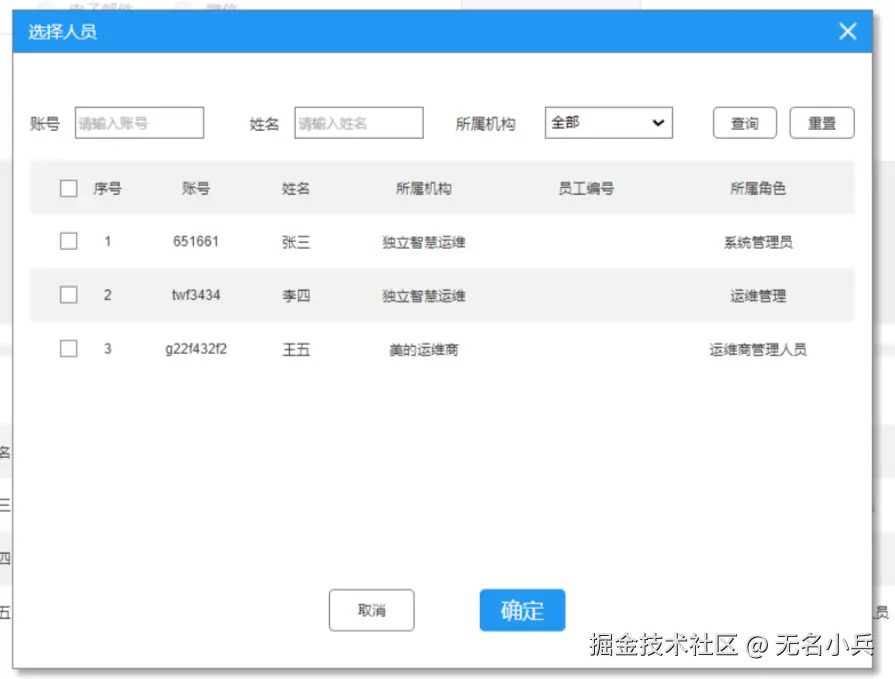The width and height of the screenshot is (895, 679).
Task: Click the 查询 button
Action: tap(745, 123)
